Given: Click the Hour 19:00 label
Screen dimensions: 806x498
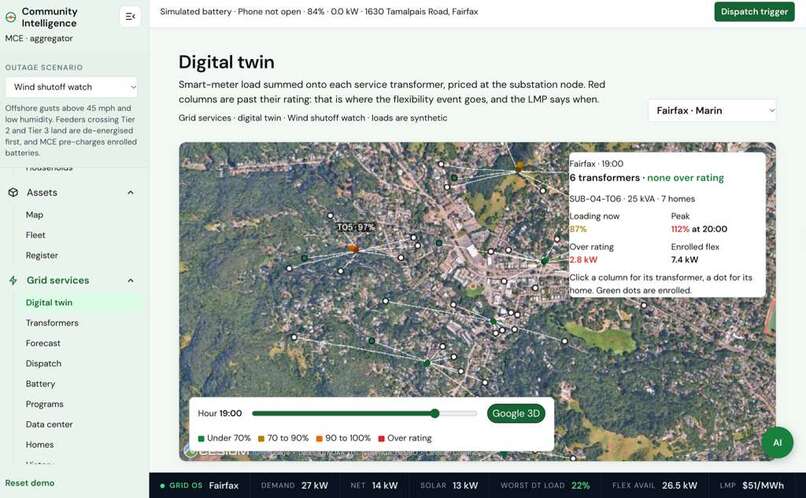Looking at the screenshot, I should 219,413.
